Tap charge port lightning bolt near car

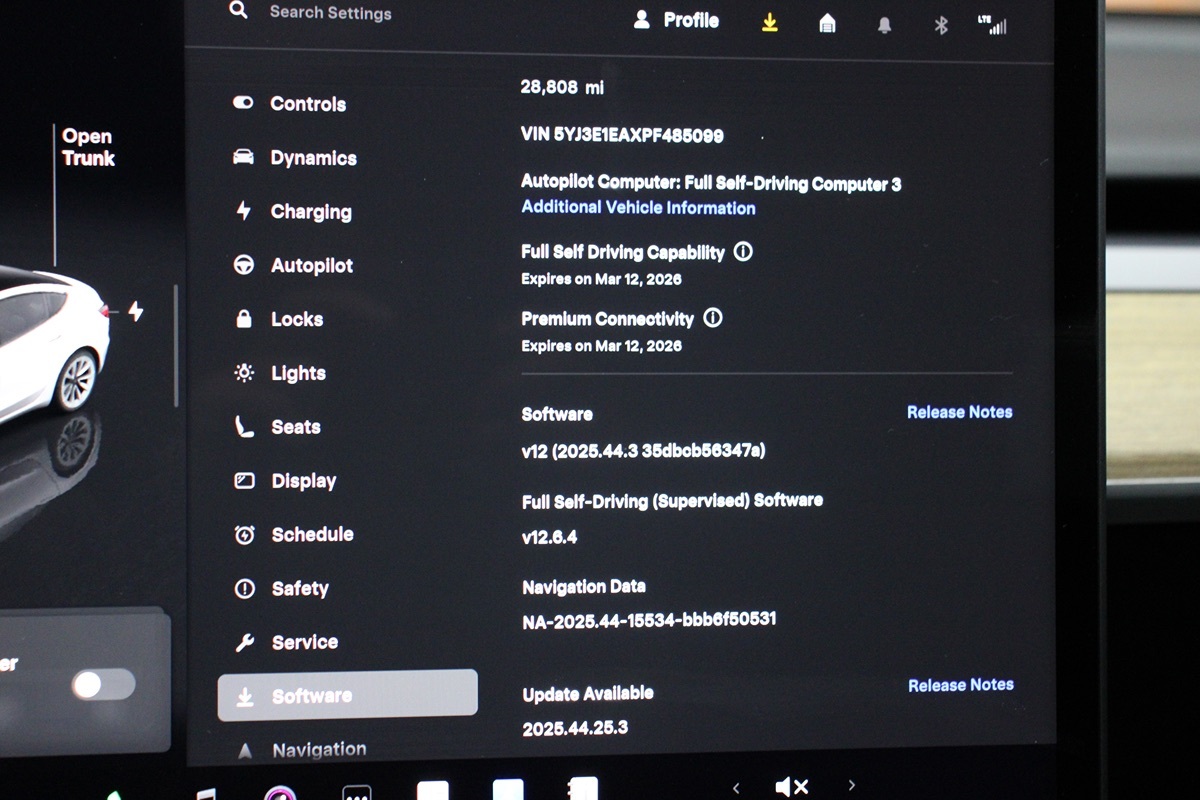[135, 312]
